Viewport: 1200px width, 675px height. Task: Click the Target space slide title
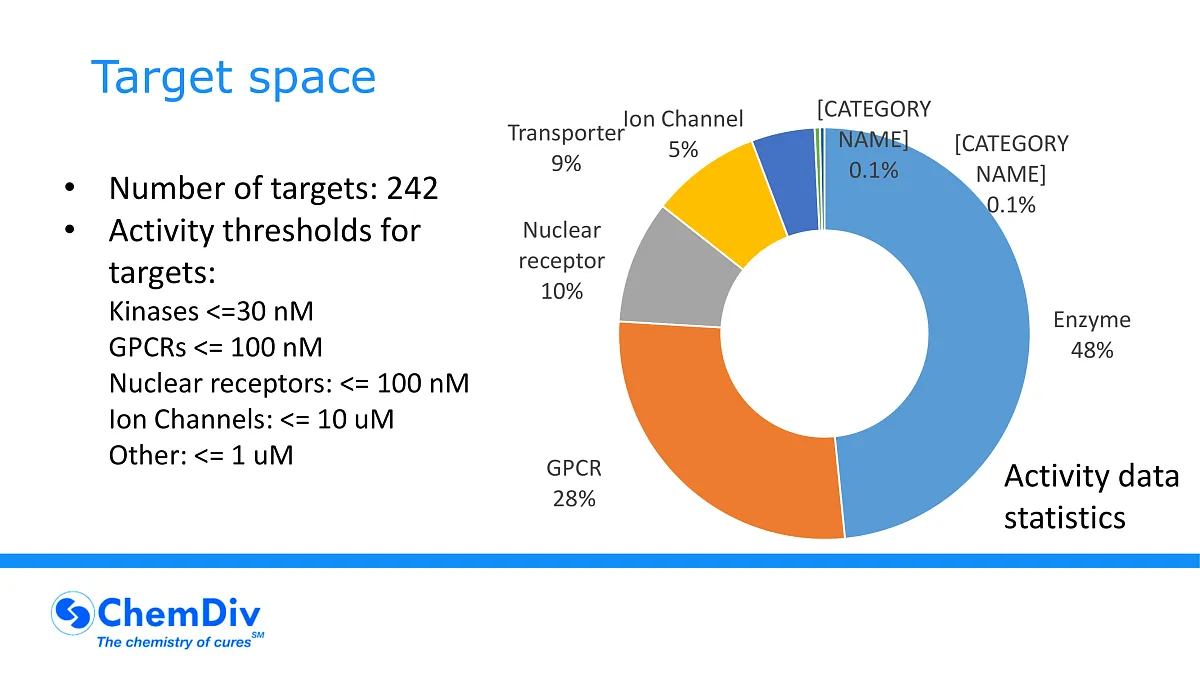coord(233,77)
